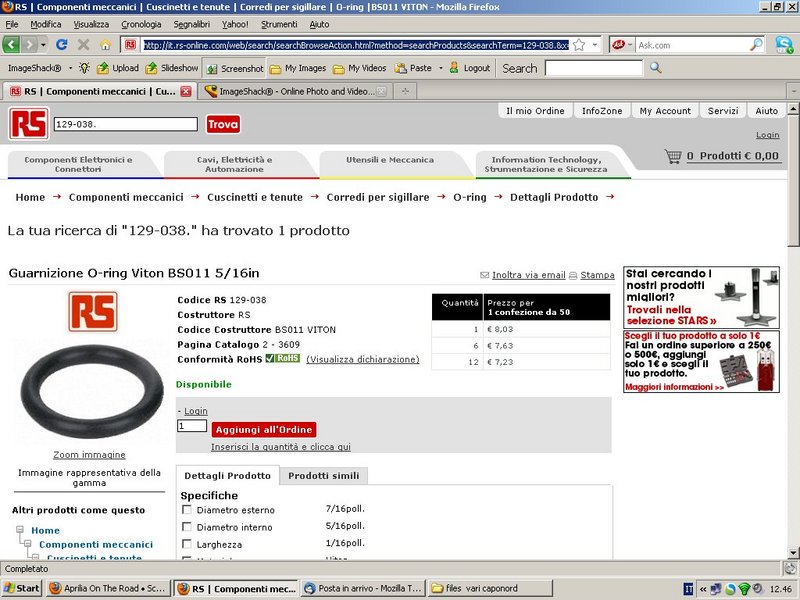This screenshot has height=600, width=800.
Task: Go back with the green Back arrow
Action: coord(11,45)
